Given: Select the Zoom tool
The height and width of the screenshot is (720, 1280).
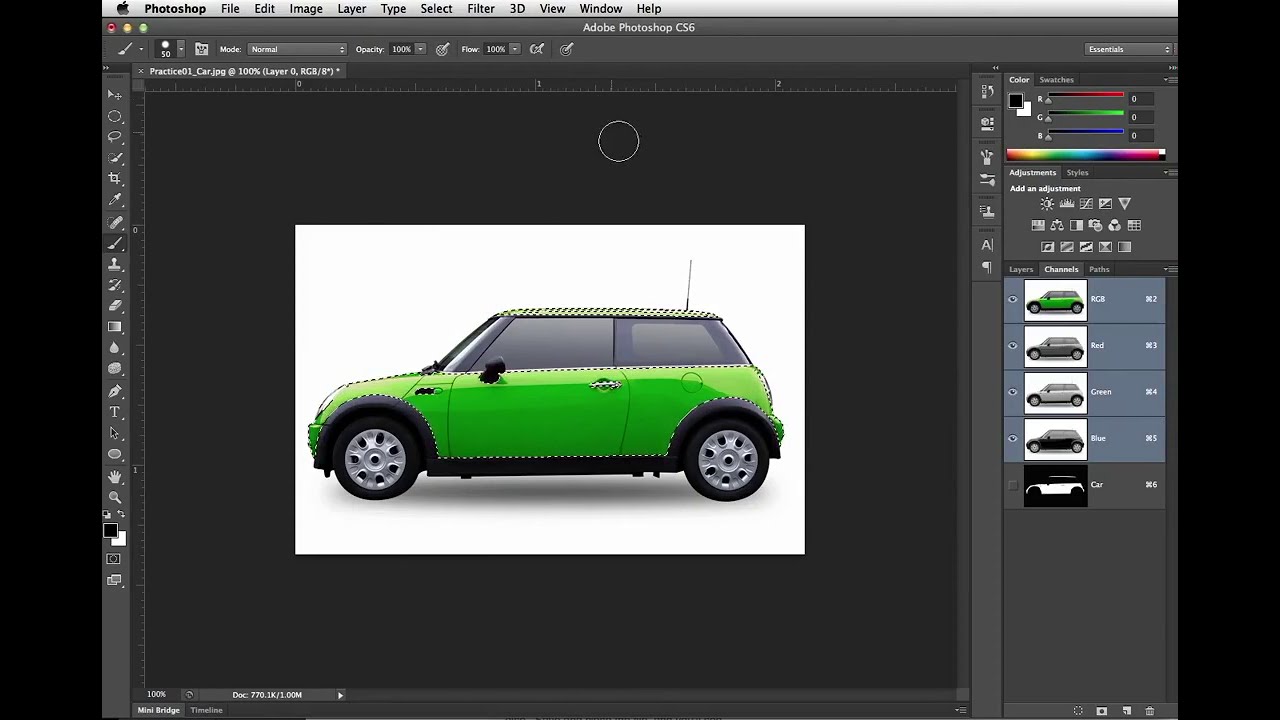Looking at the screenshot, I should pyautogui.click(x=114, y=497).
